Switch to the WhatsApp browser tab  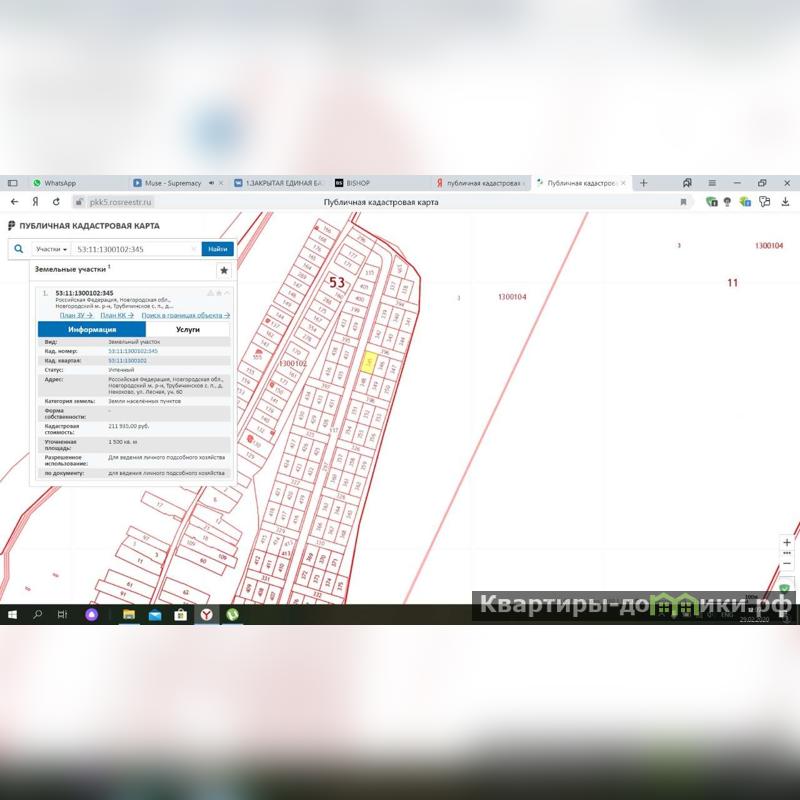point(60,183)
